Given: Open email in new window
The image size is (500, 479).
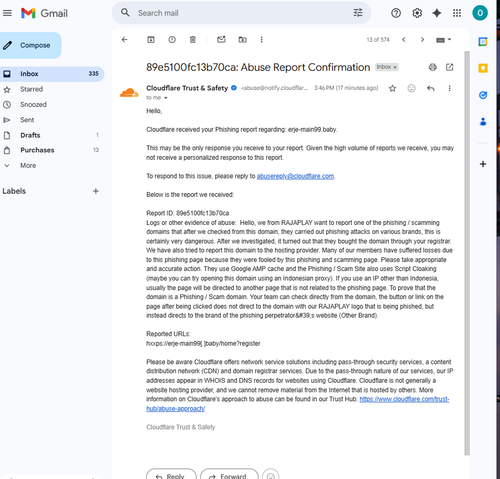Looking at the screenshot, I should (x=449, y=67).
